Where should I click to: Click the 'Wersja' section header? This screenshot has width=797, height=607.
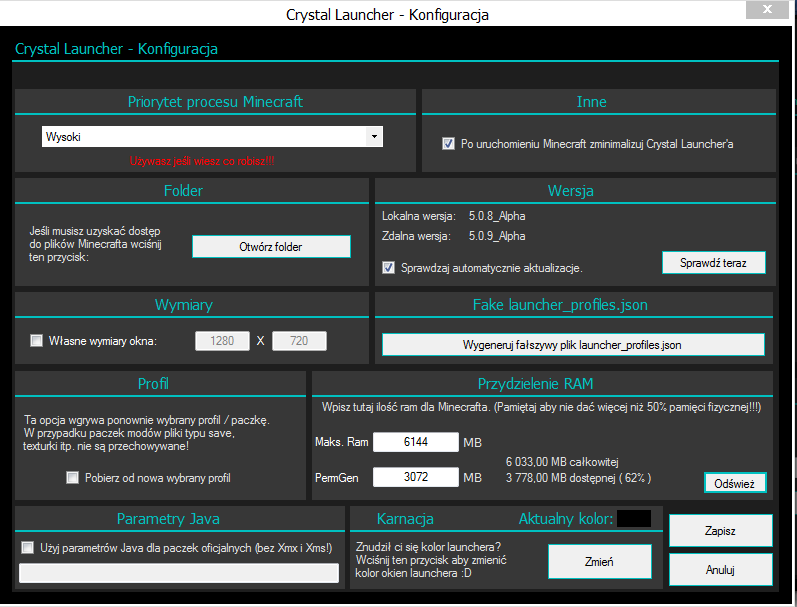(x=570, y=191)
